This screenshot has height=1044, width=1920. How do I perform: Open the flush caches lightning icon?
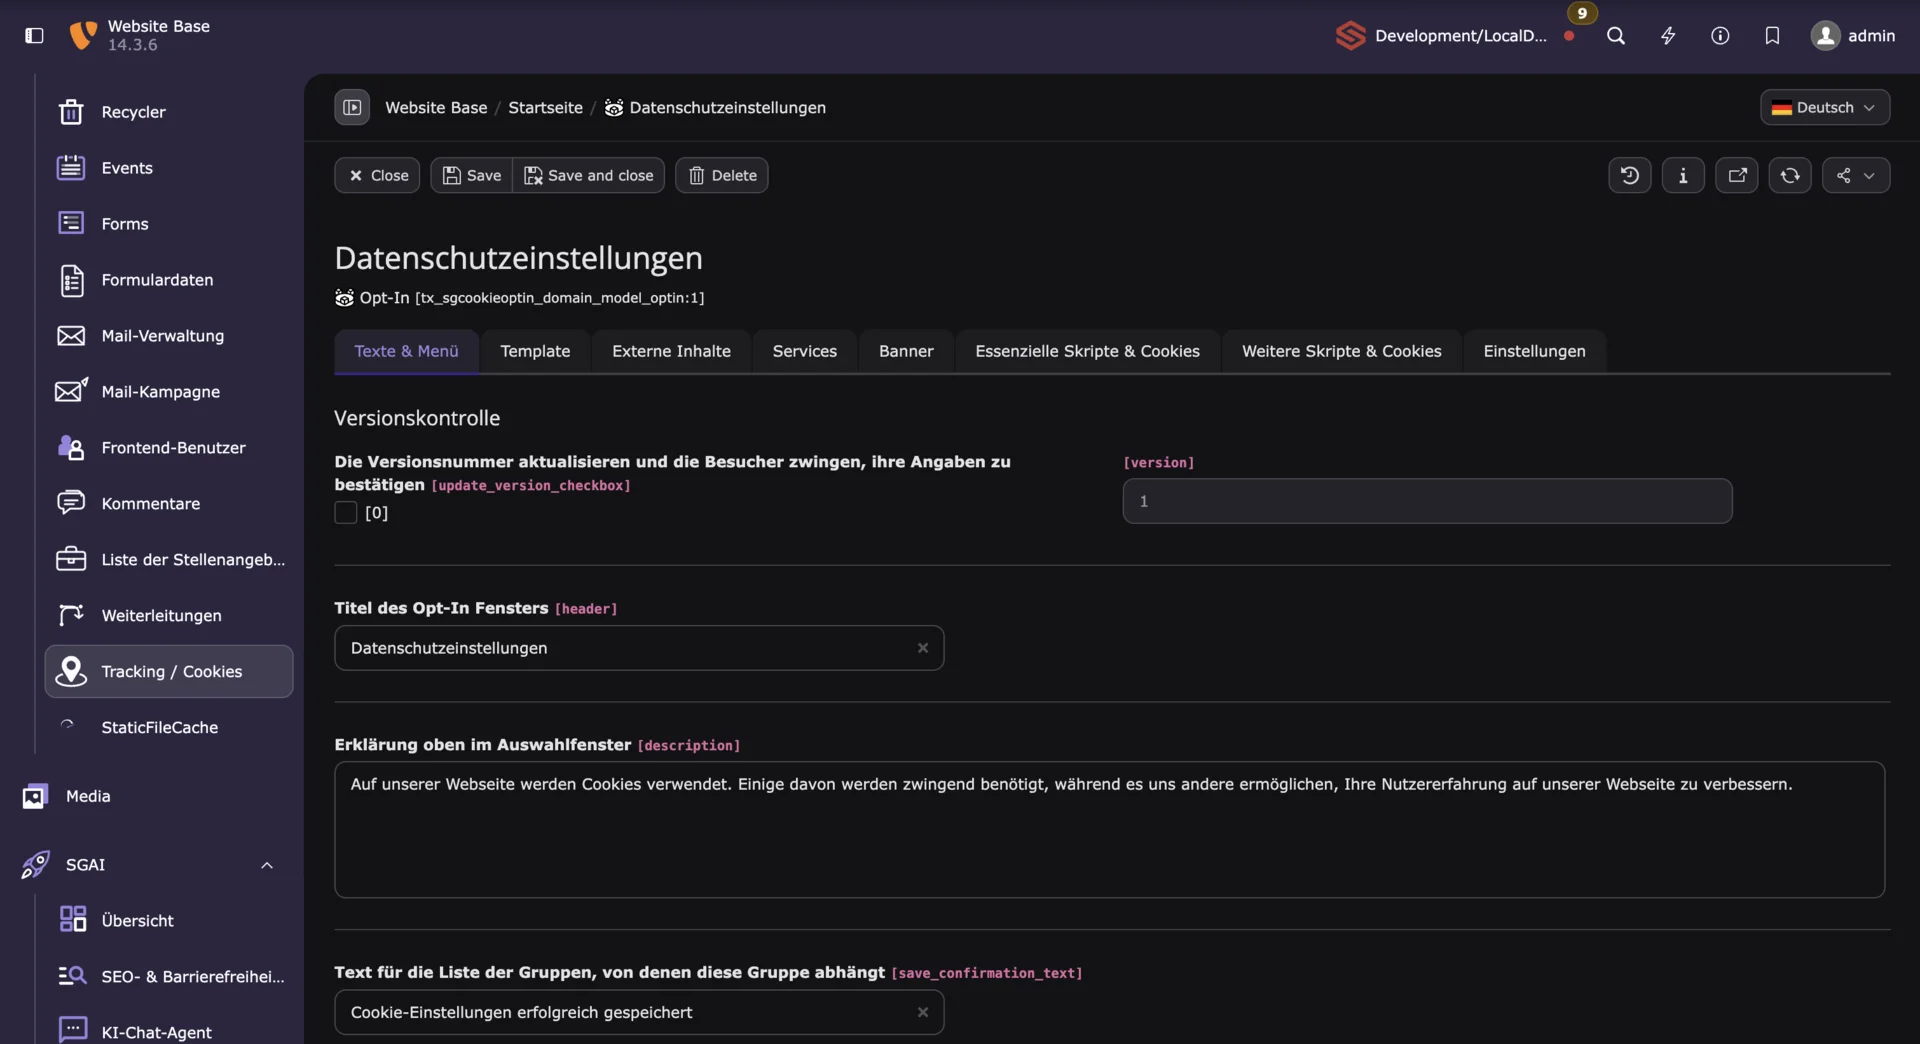(1668, 36)
